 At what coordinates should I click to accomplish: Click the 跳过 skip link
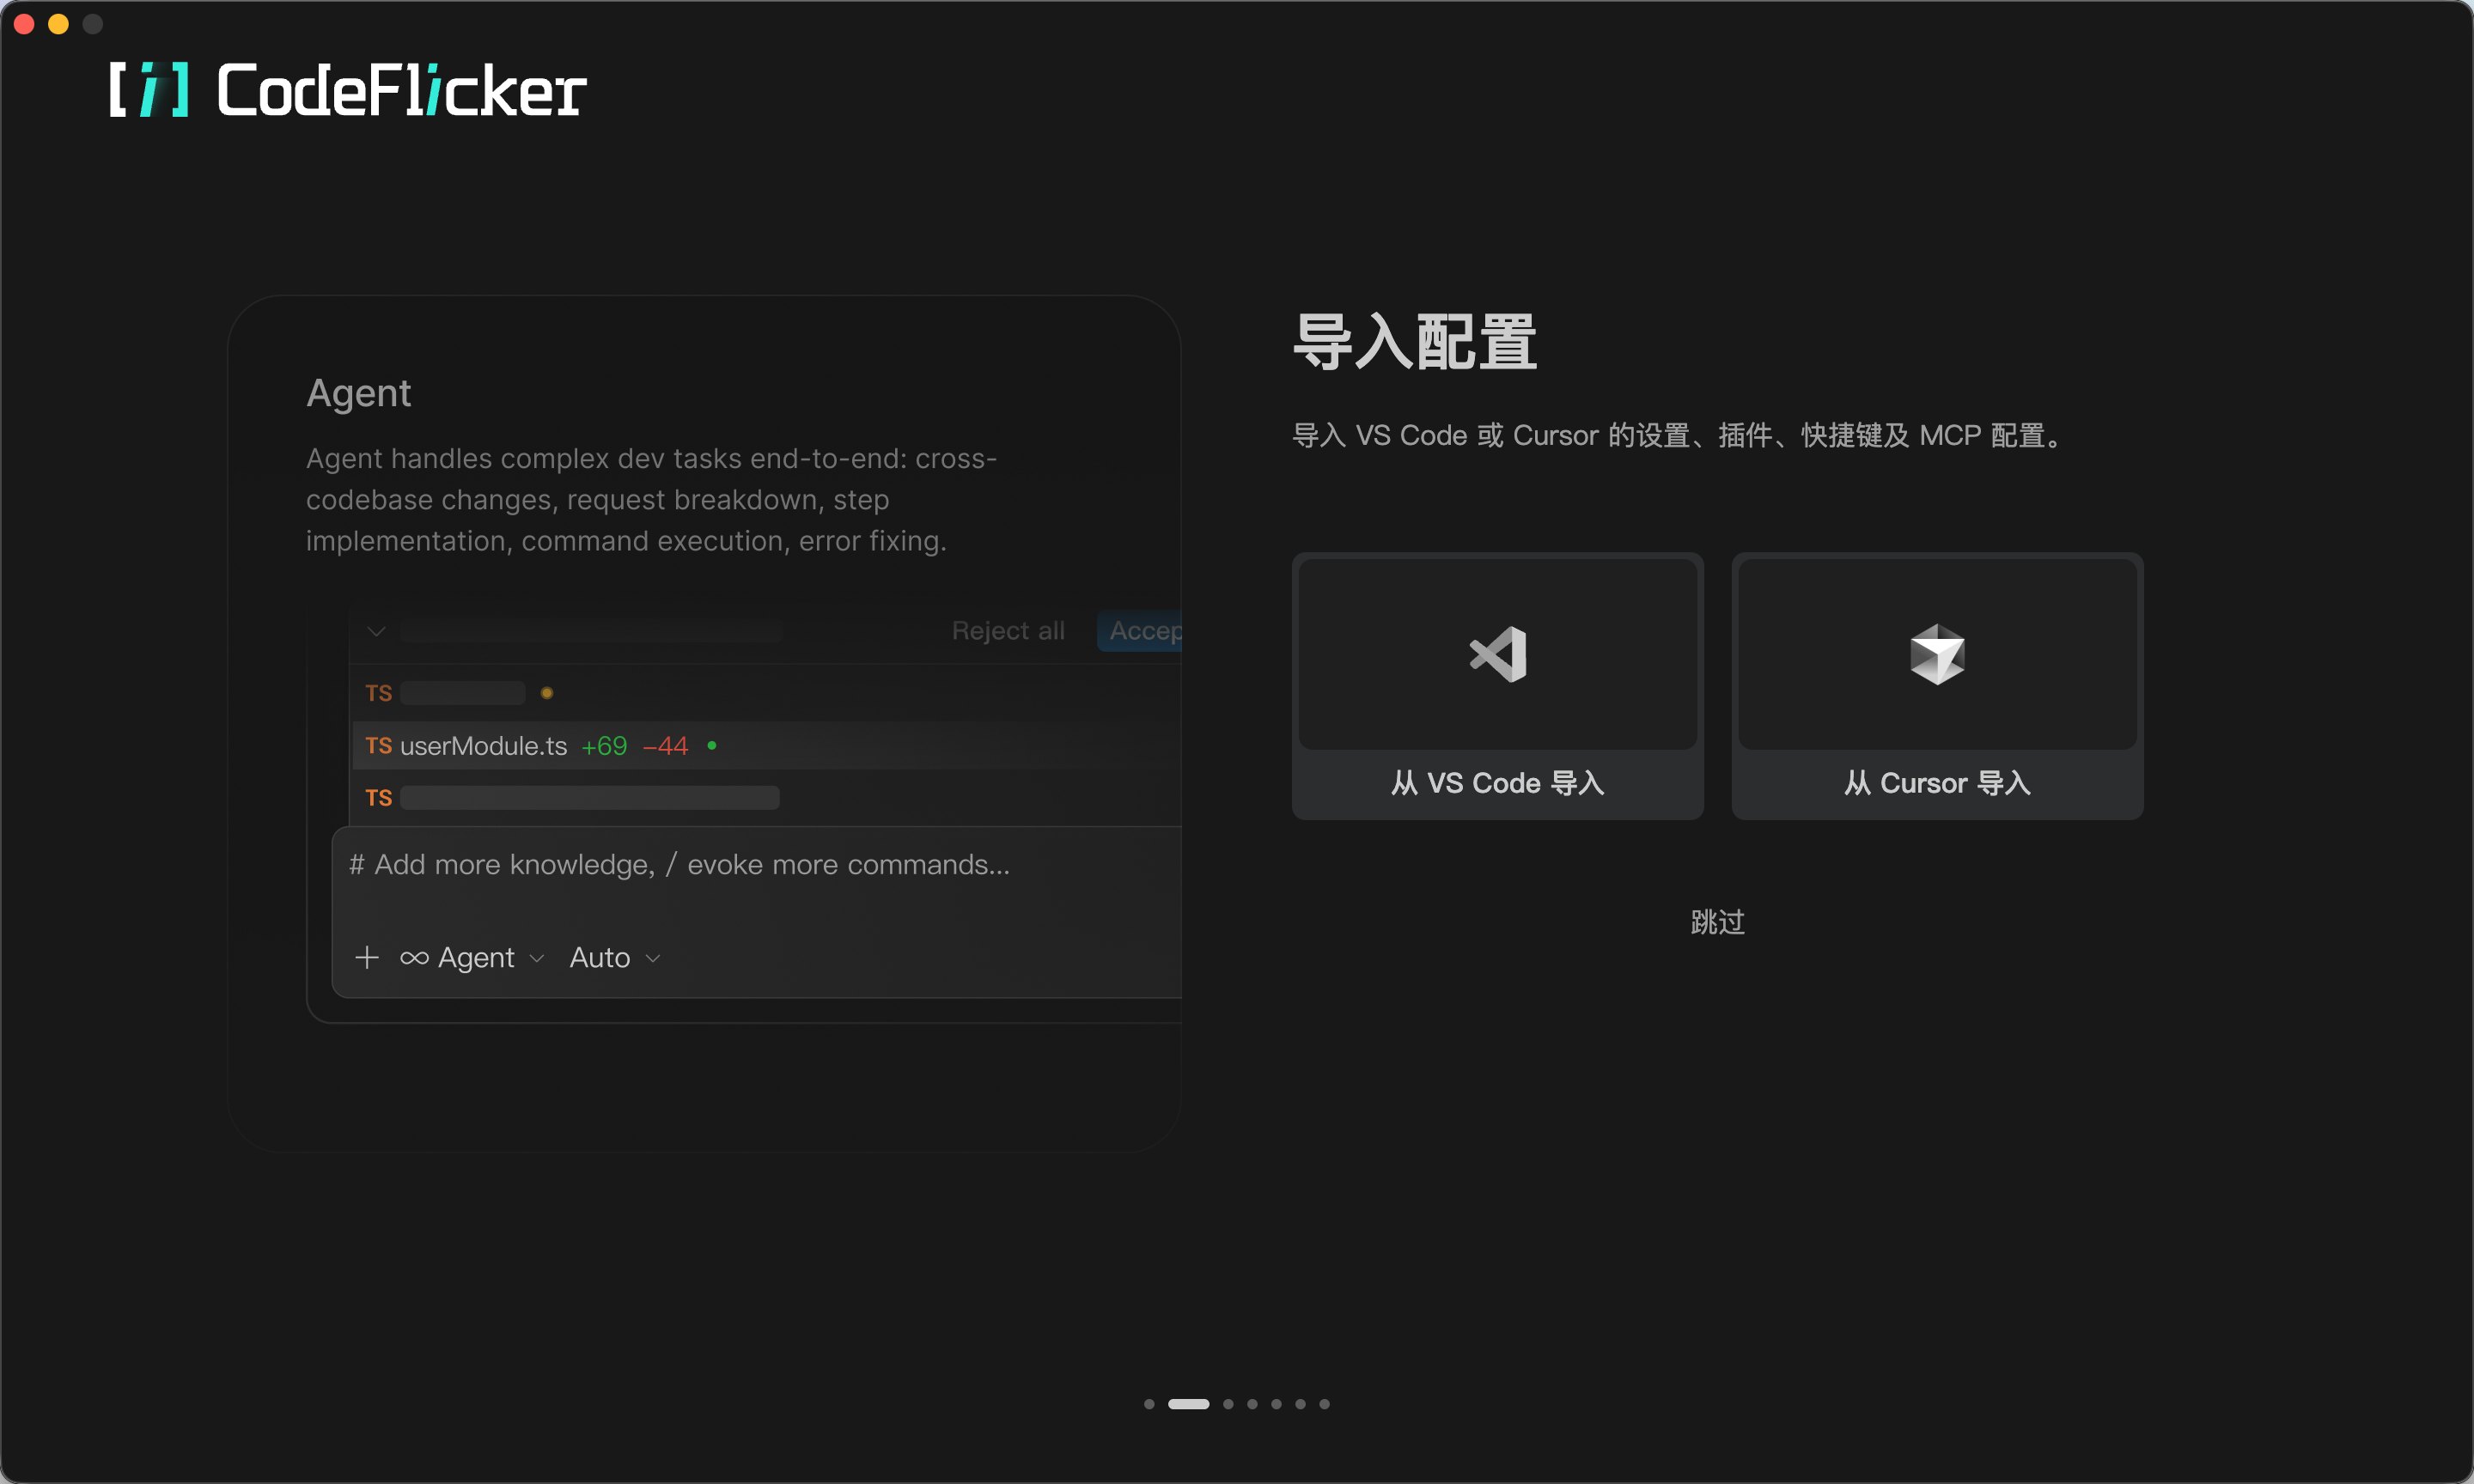point(1717,922)
